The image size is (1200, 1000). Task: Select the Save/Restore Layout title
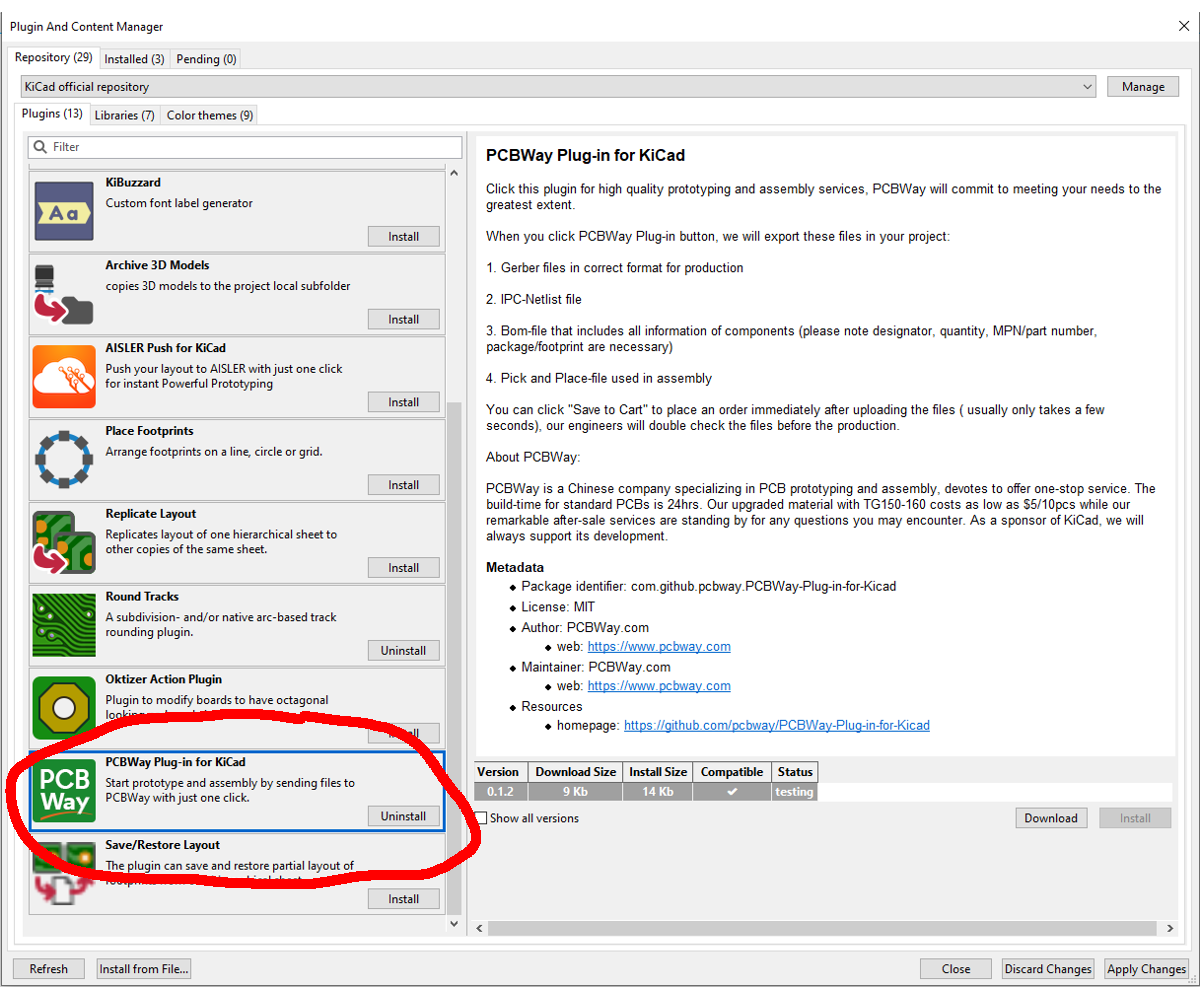point(162,845)
